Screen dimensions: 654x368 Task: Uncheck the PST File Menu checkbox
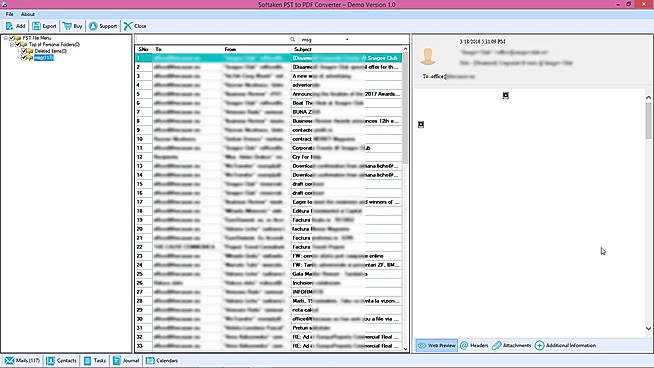[x=12, y=38]
